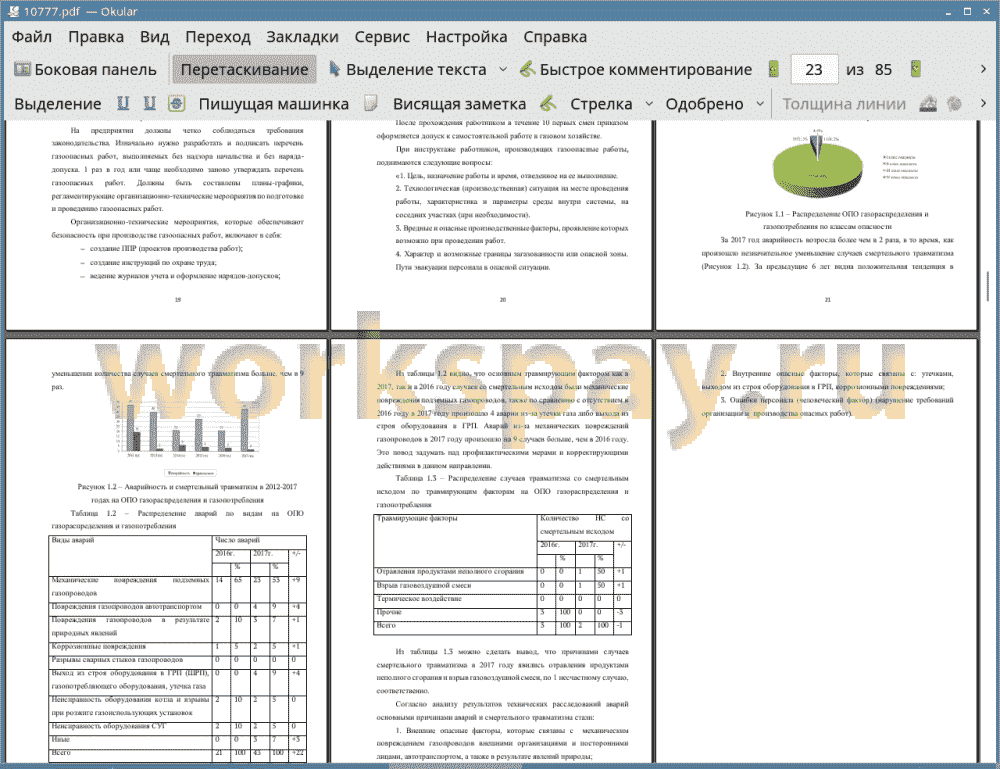Activate the Перетаскивание browse mode

[x=244, y=70]
